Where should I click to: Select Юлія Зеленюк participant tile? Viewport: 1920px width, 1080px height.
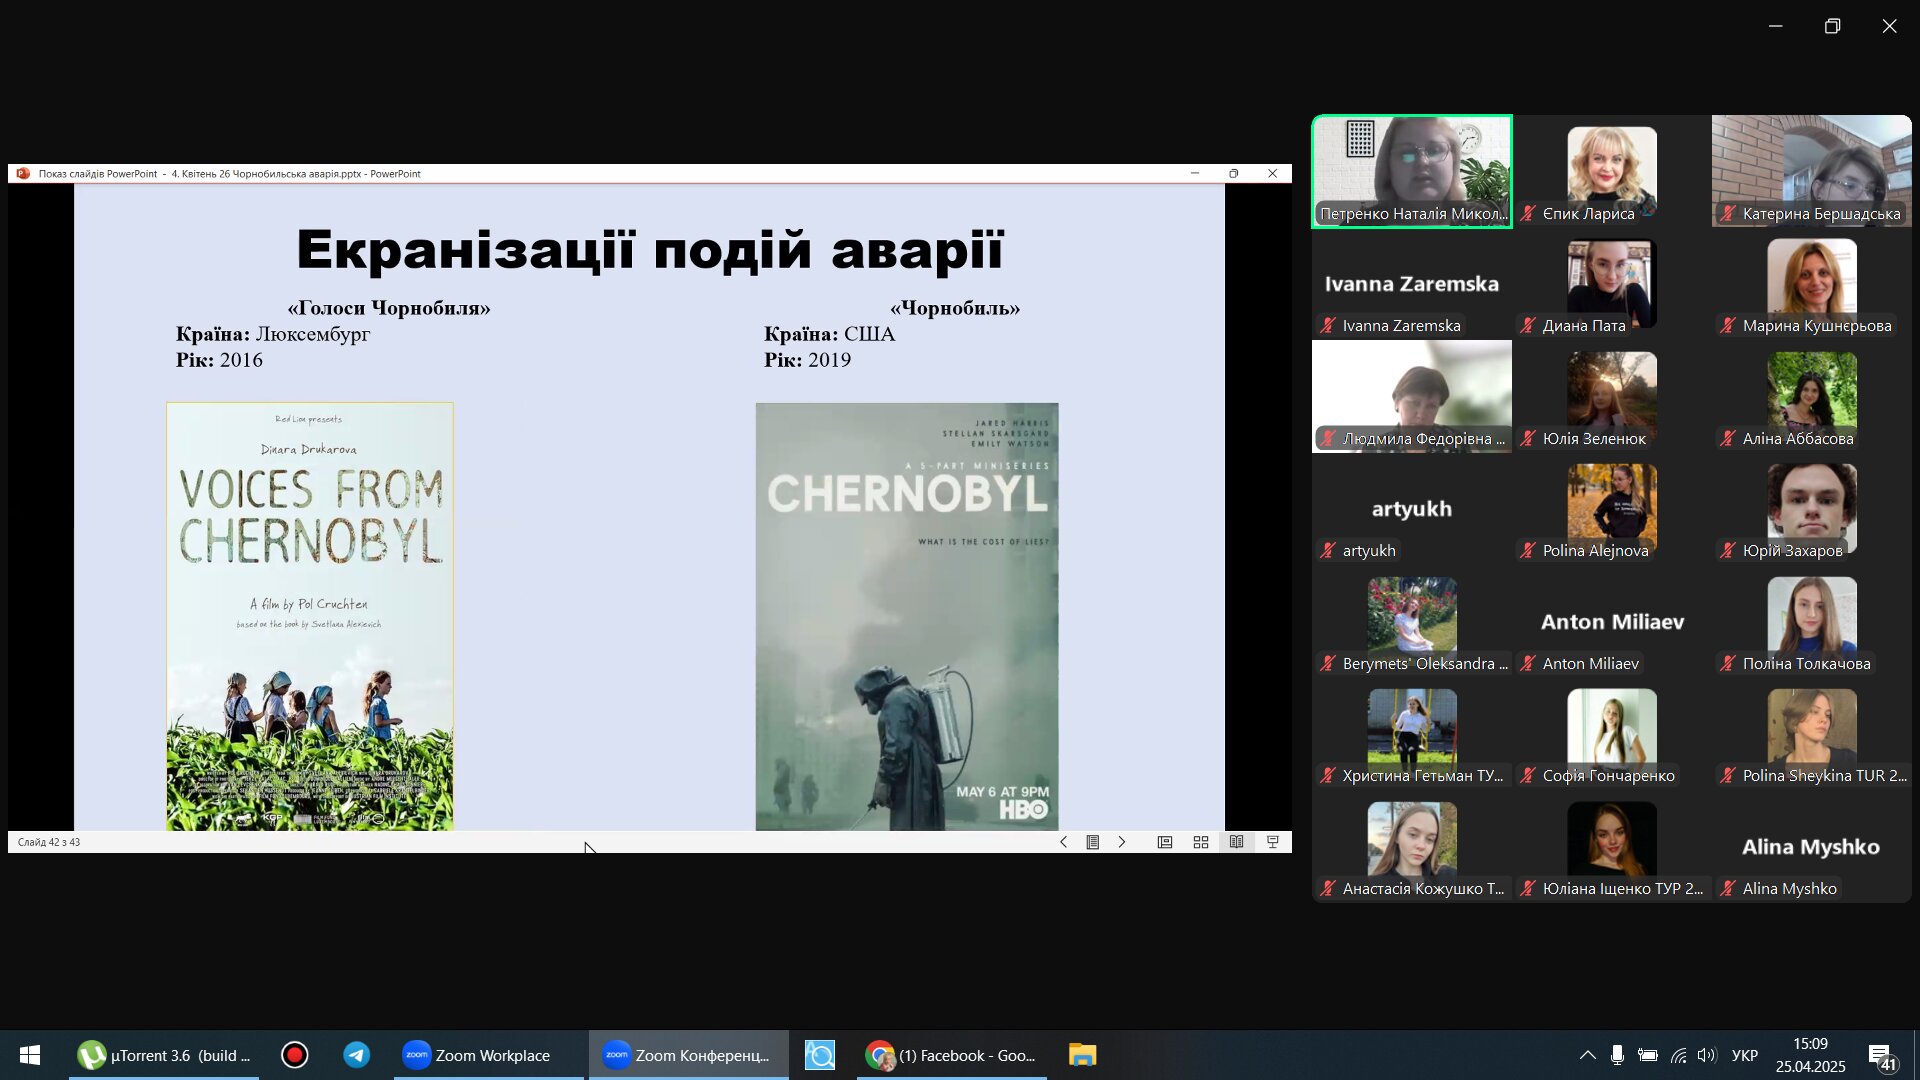click(x=1612, y=396)
